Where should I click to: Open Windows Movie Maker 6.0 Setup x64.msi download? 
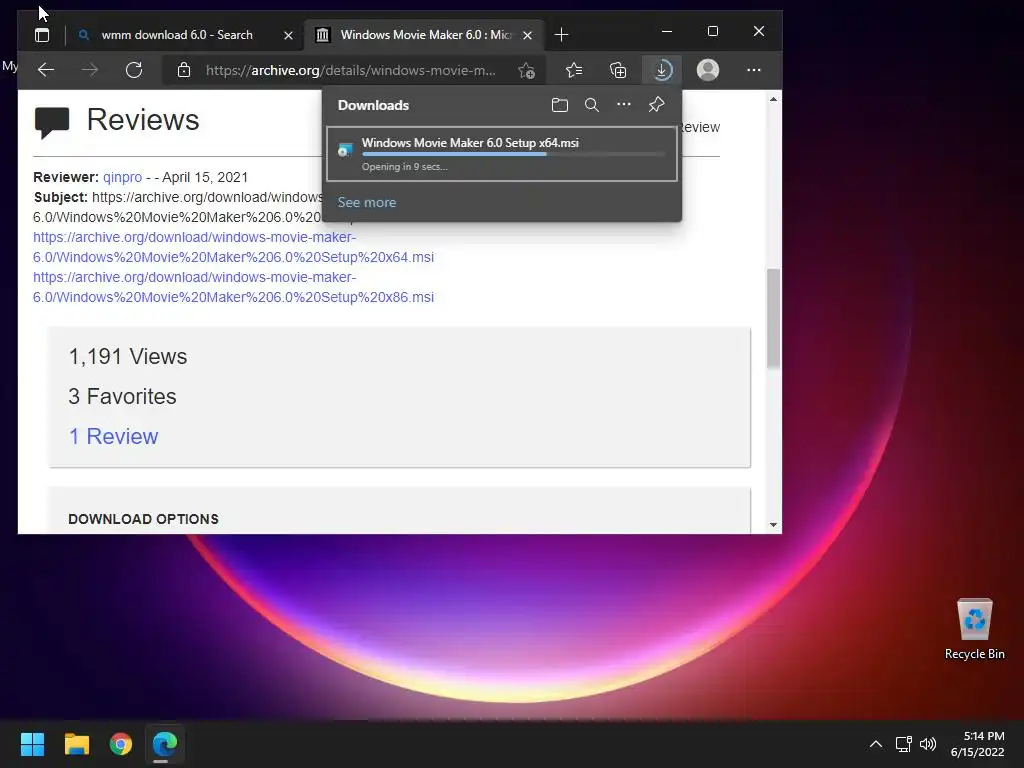(x=502, y=153)
